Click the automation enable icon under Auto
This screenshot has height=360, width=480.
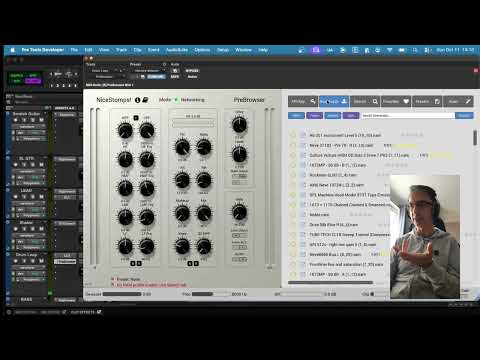(175, 71)
